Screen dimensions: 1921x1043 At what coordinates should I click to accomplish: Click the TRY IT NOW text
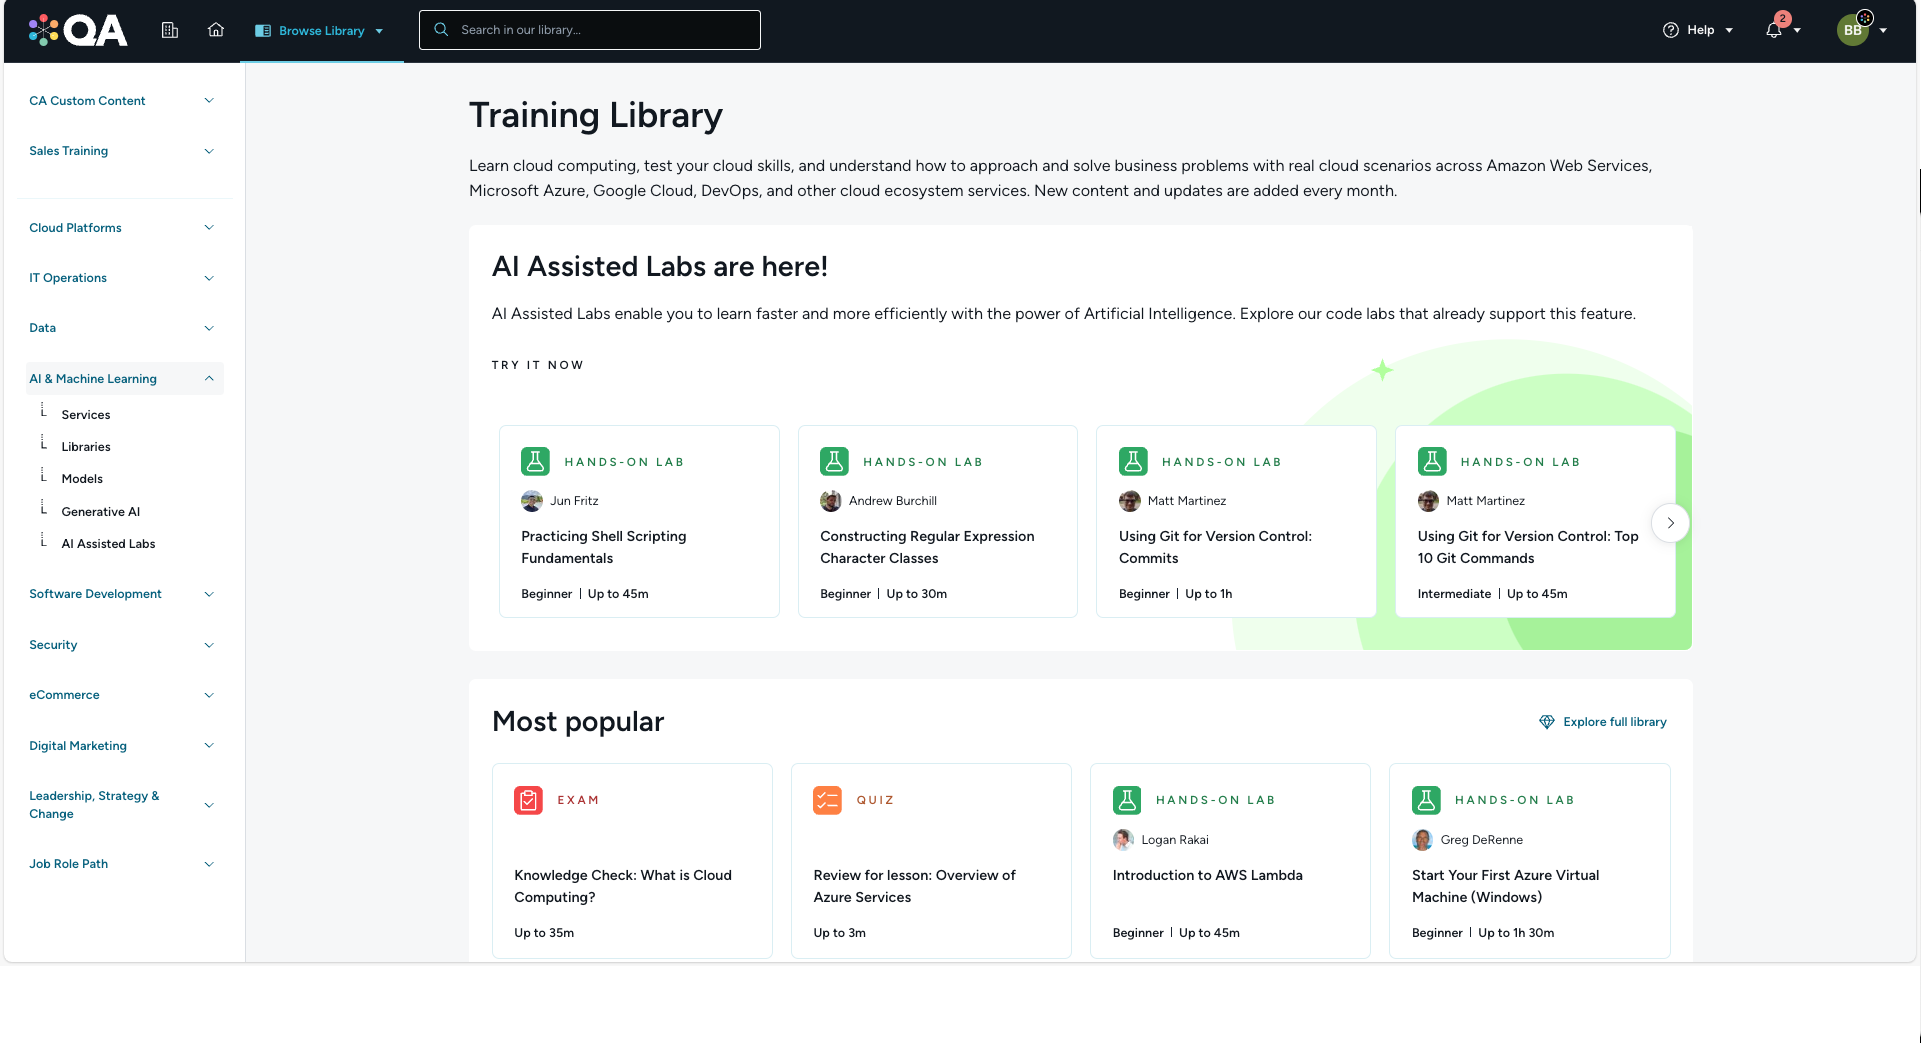(x=537, y=365)
